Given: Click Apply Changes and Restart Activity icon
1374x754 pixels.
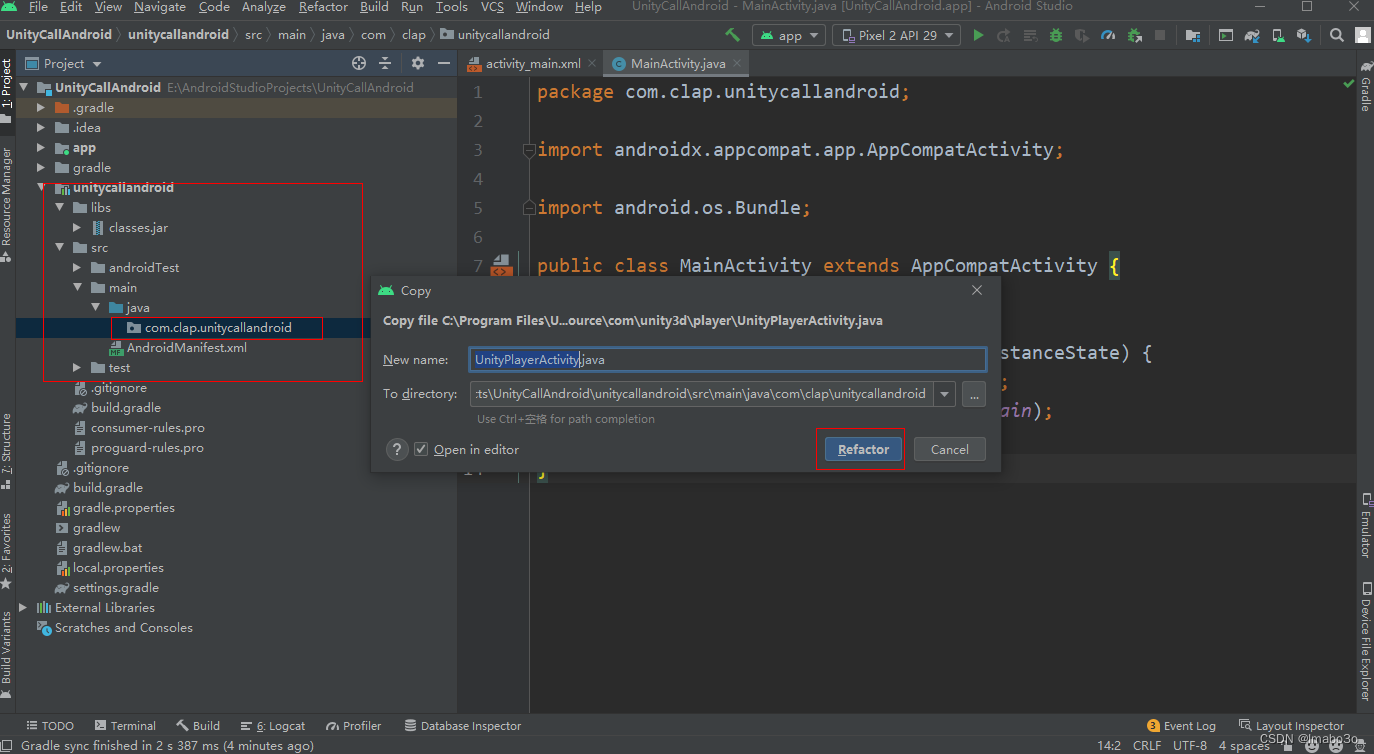Looking at the screenshot, I should pos(1004,35).
